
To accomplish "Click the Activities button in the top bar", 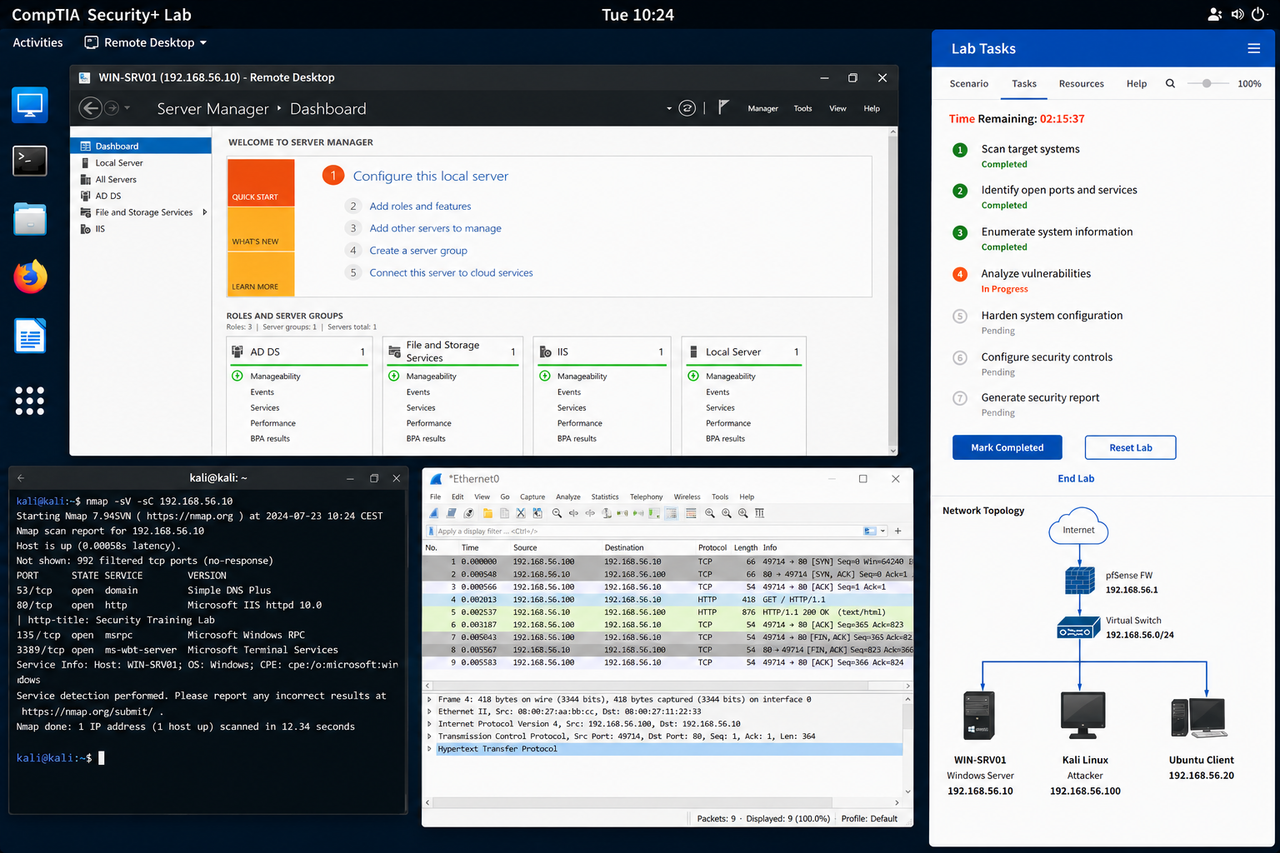I will 38,43.
